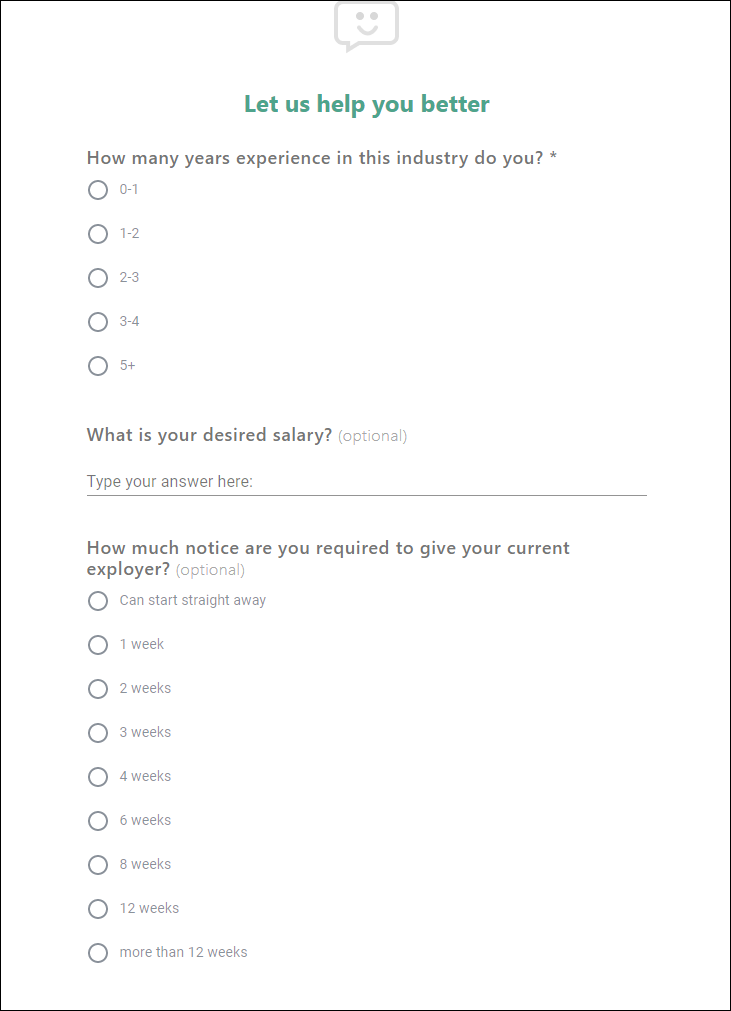Select the 1 week notice option
The image size is (731, 1011).
(x=98, y=645)
